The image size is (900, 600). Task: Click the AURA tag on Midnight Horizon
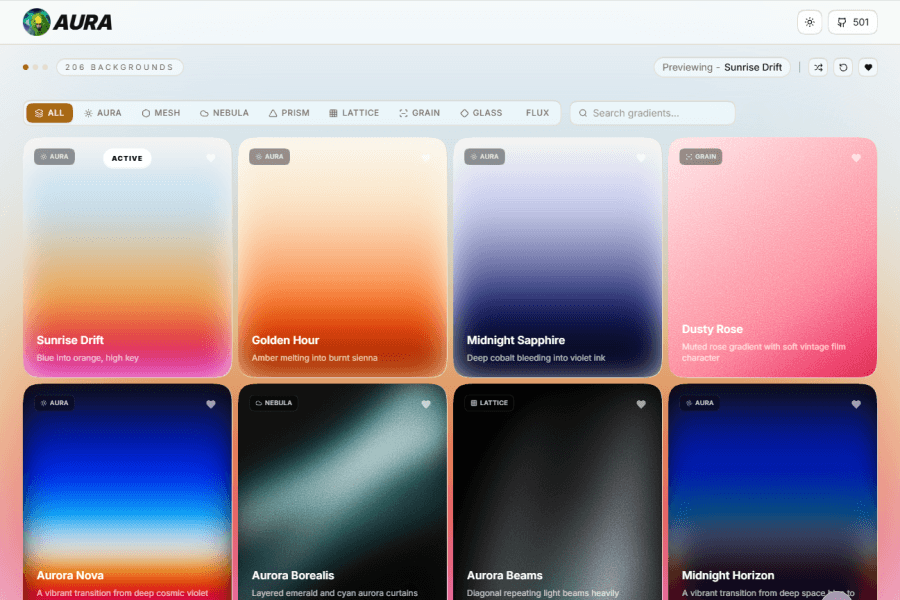click(700, 403)
